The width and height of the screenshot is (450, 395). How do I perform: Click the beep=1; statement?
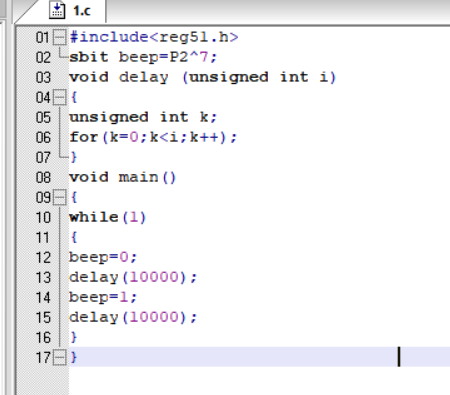(103, 297)
